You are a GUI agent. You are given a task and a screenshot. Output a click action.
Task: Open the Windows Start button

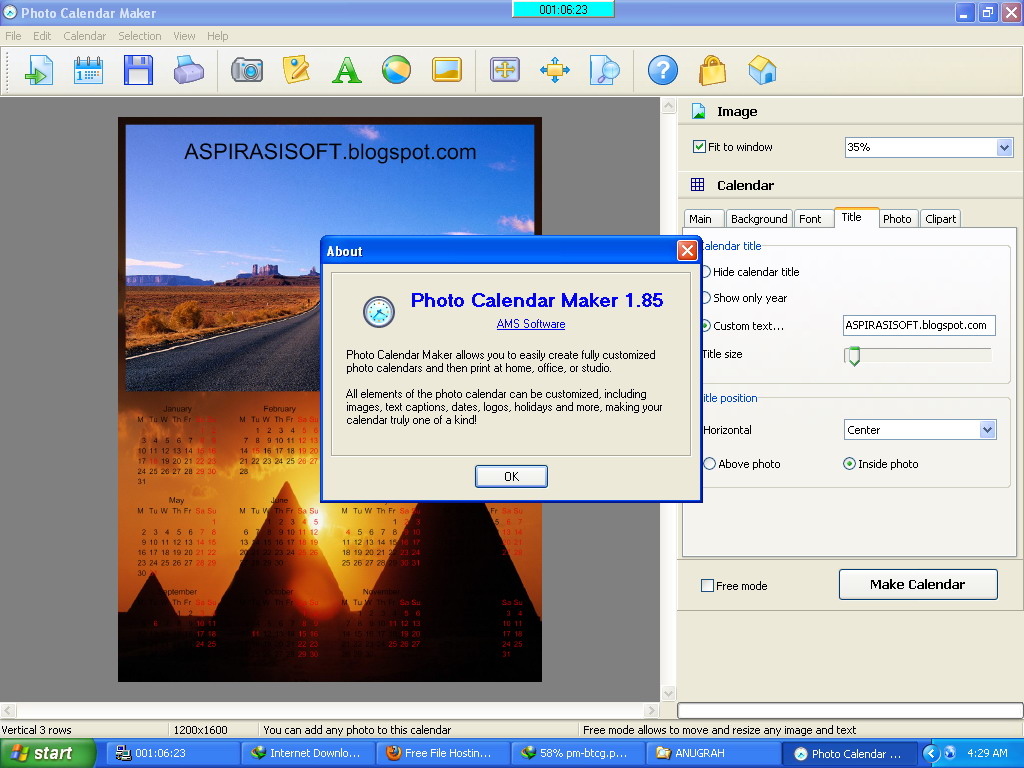pos(48,753)
